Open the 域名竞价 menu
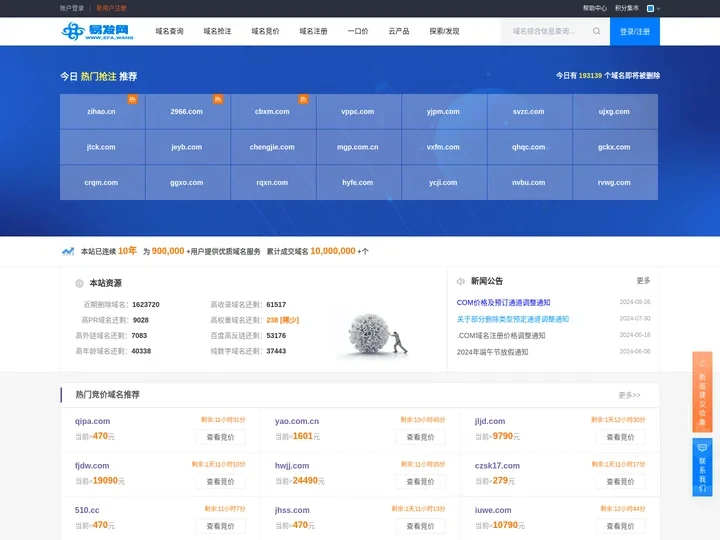Image resolution: width=720 pixels, height=540 pixels. pyautogui.click(x=265, y=31)
